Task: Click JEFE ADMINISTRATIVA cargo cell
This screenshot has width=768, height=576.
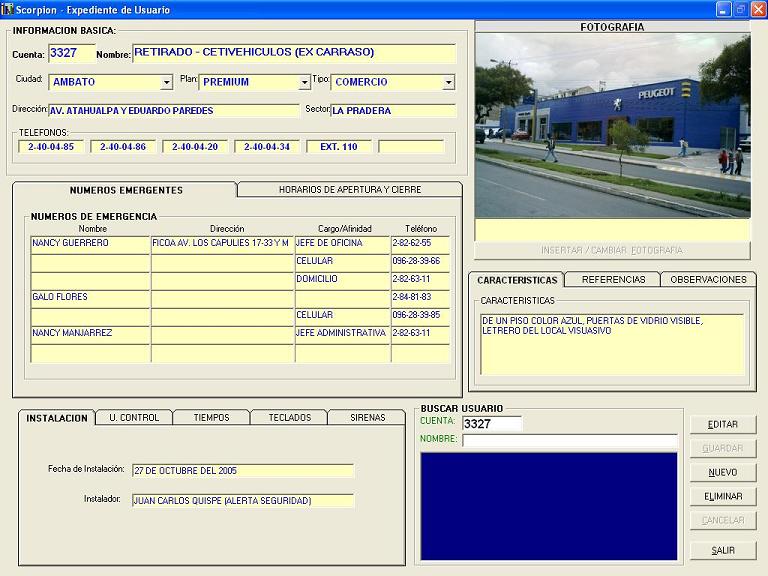Action: pyautogui.click(x=342, y=334)
